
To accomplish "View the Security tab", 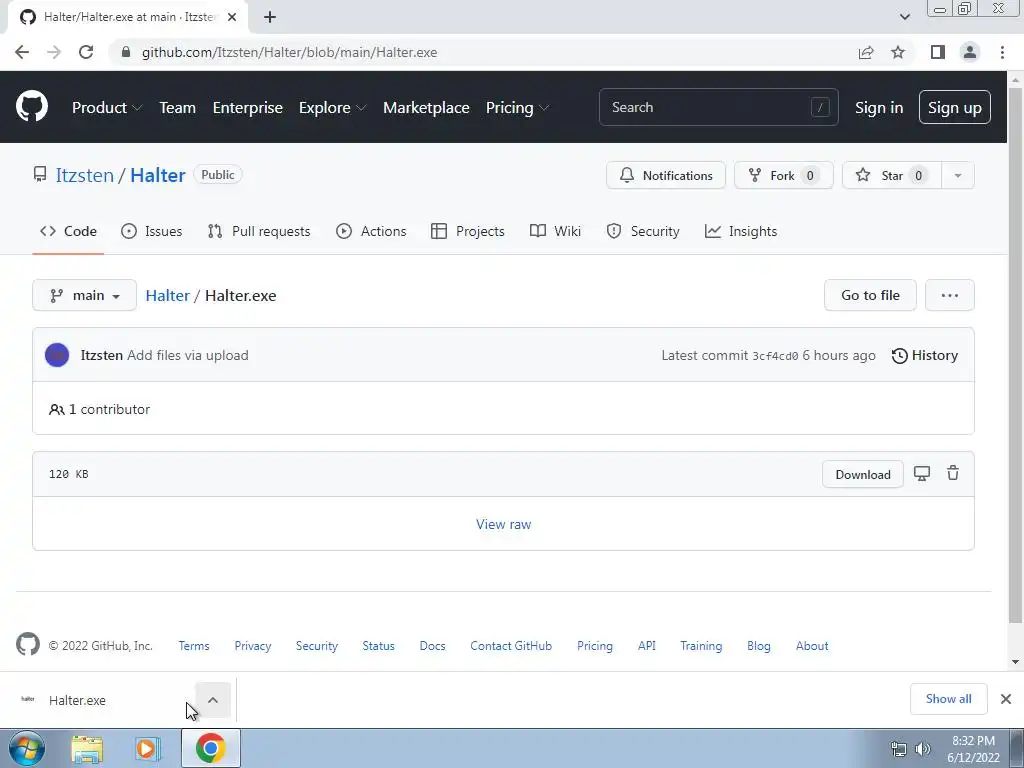I will point(643,231).
